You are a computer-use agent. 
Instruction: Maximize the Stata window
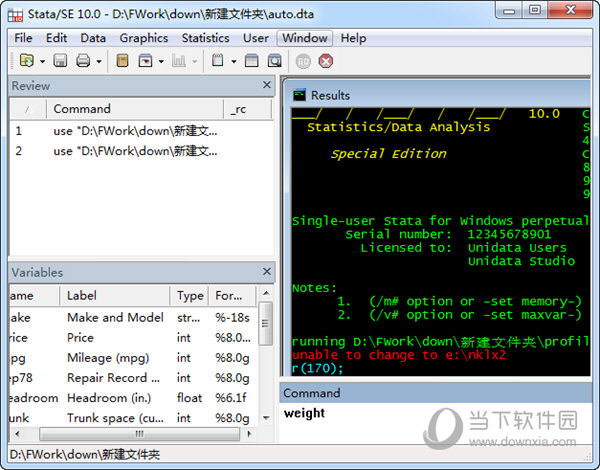coord(535,10)
